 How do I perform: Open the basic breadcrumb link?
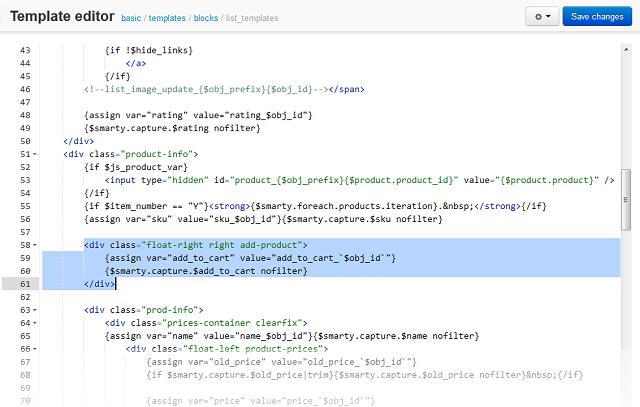tap(131, 18)
